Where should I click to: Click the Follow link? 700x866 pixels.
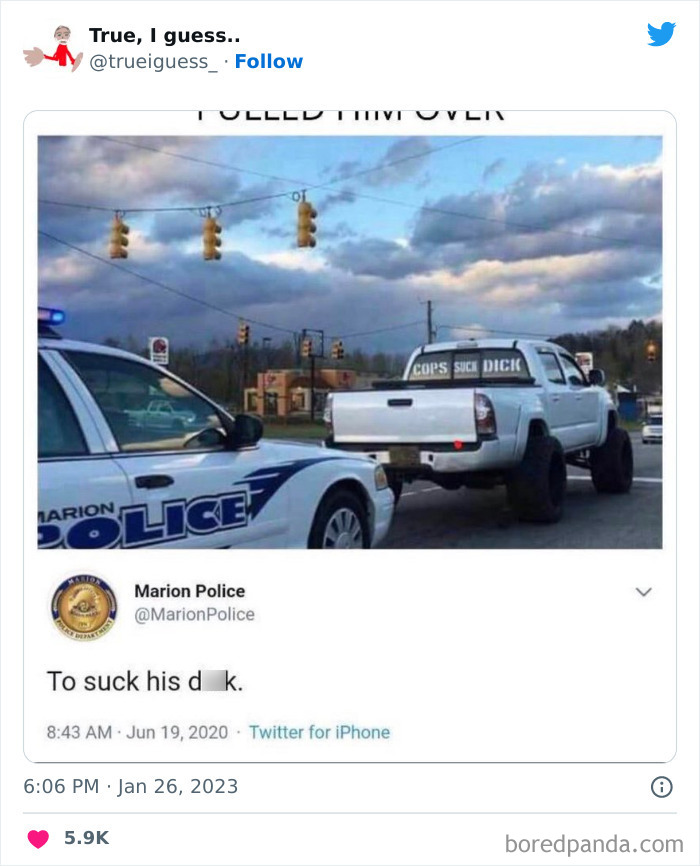coord(269,61)
